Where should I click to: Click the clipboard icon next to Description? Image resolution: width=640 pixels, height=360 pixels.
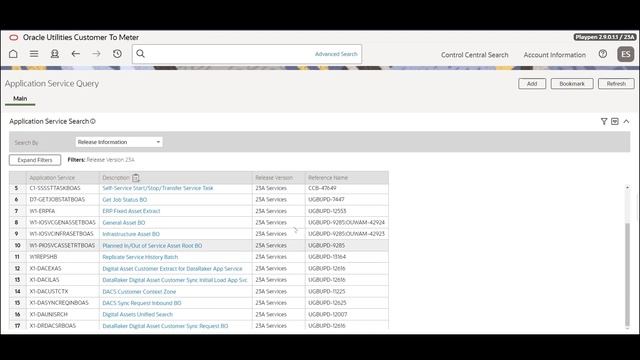click(136, 178)
